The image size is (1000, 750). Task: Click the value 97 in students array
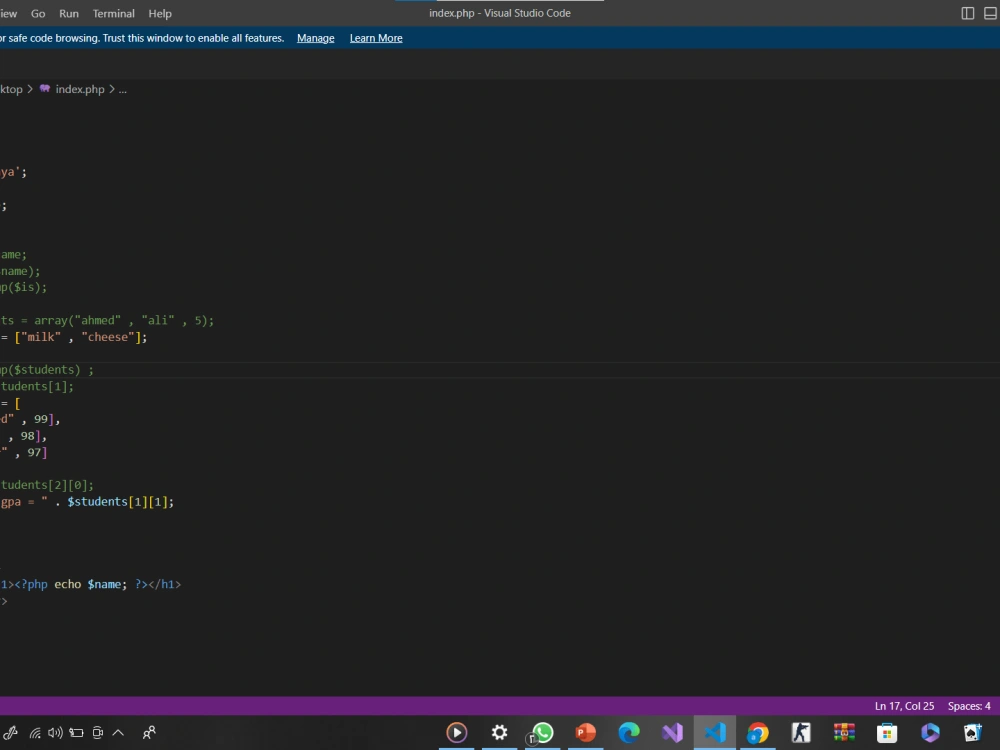pos(34,453)
